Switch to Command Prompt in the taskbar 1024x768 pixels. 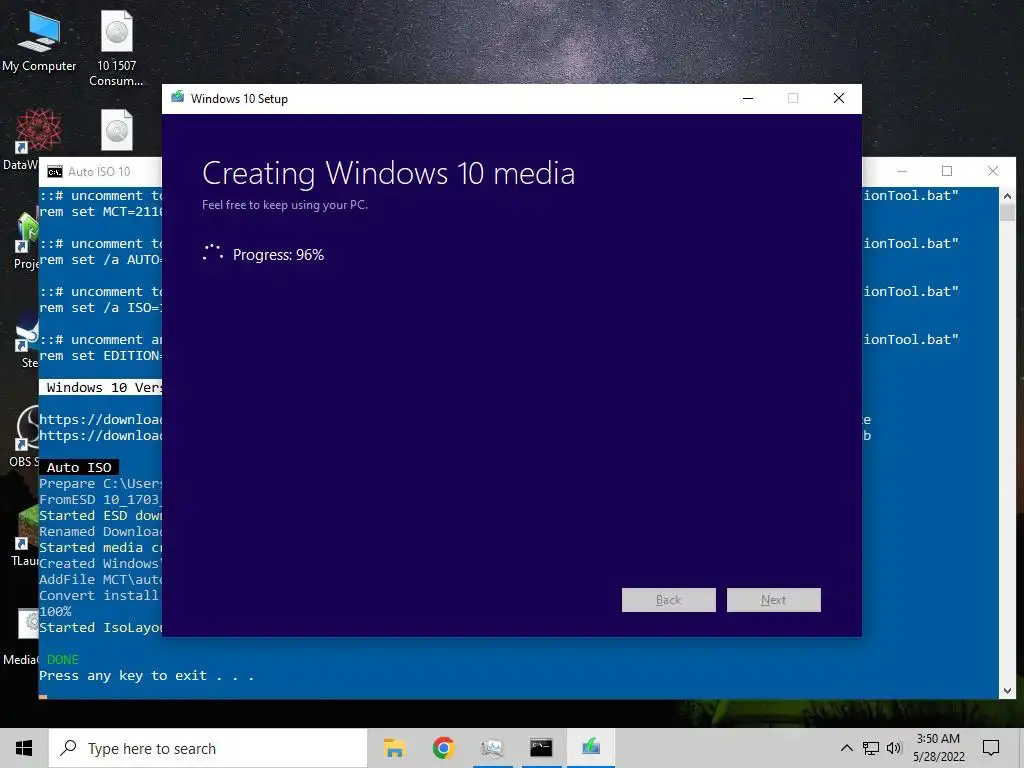click(541, 748)
